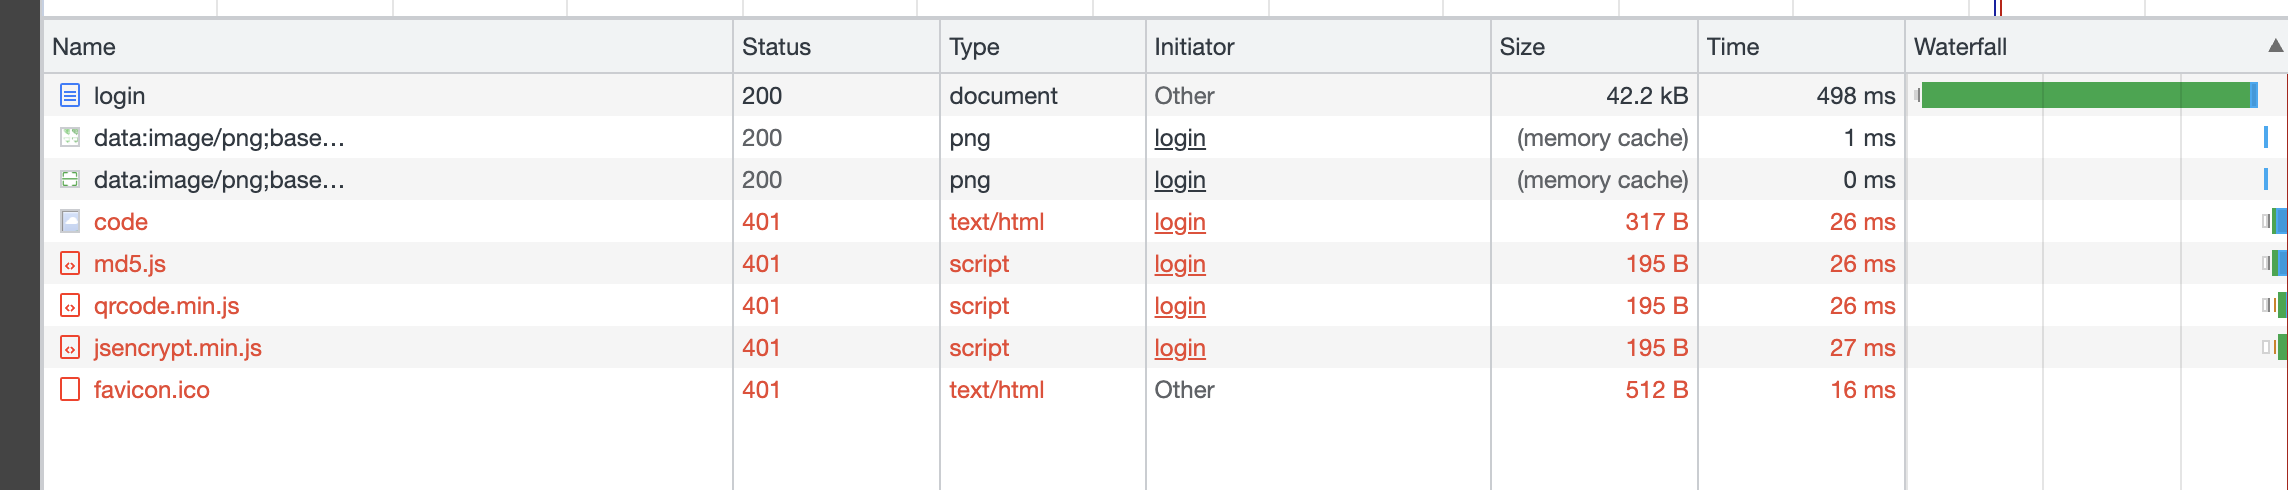Follow login initiator link for jsencrypt.min.js
2288x490 pixels.
coord(1180,348)
